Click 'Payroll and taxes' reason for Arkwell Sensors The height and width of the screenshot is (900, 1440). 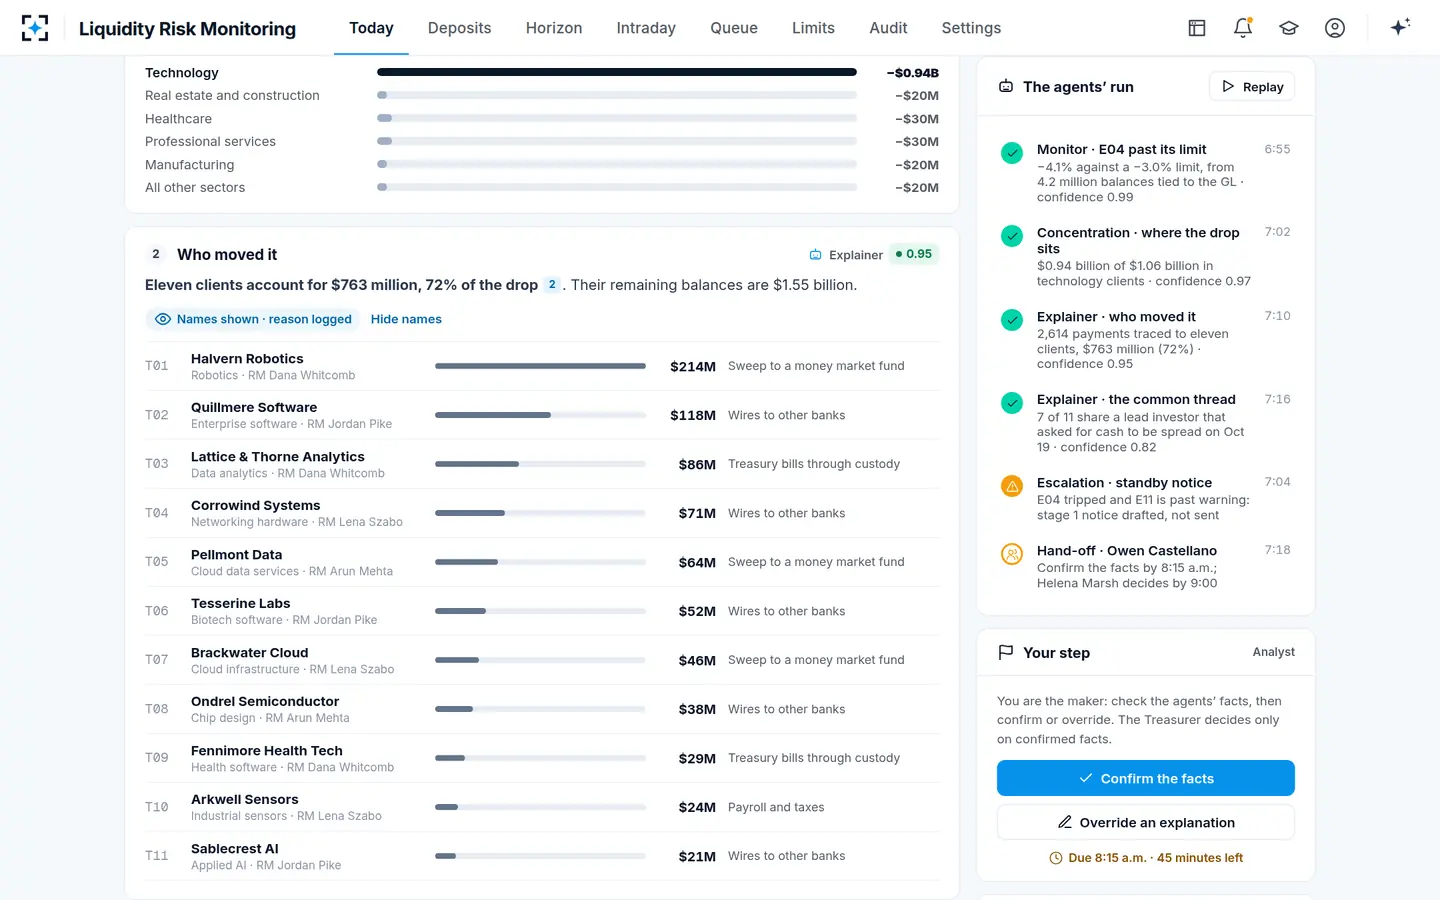click(776, 807)
